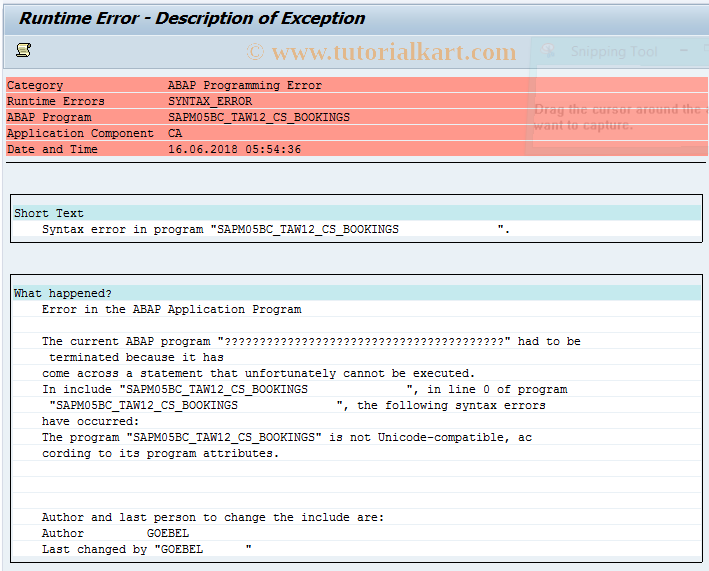709x571 pixels.
Task: Click the 'Runtime Error - Description of Exception' title
Action: [192, 19]
